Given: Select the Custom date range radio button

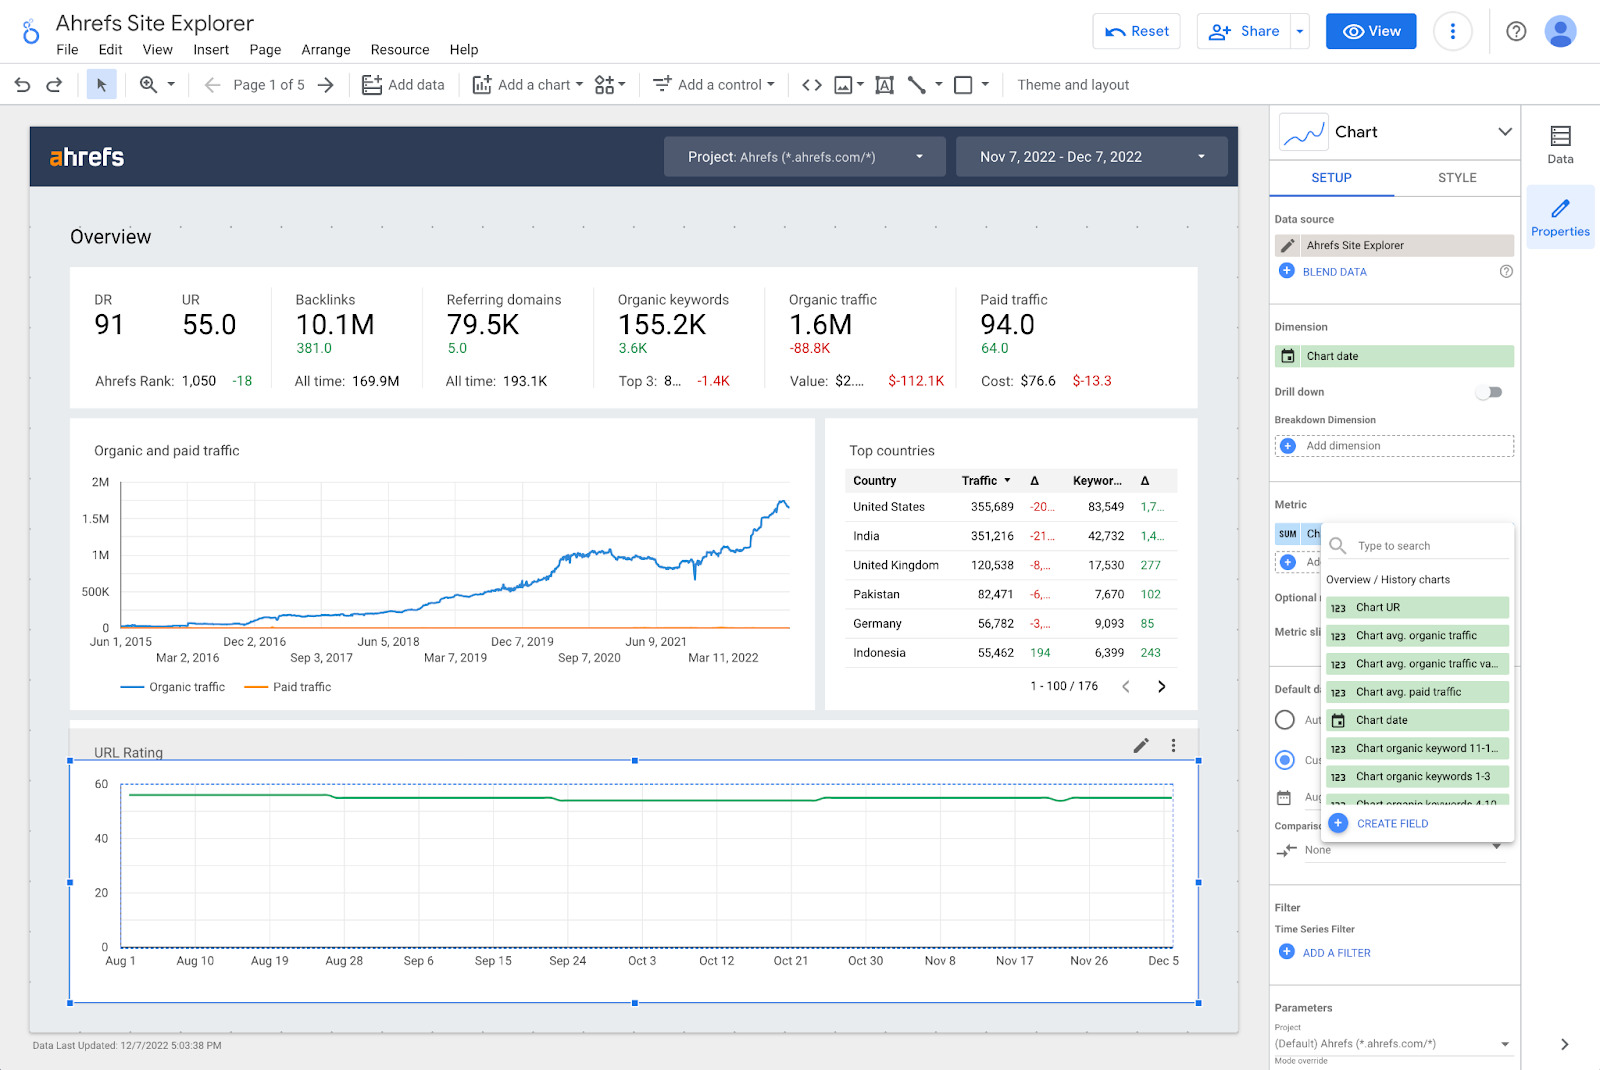Looking at the screenshot, I should coord(1285,760).
